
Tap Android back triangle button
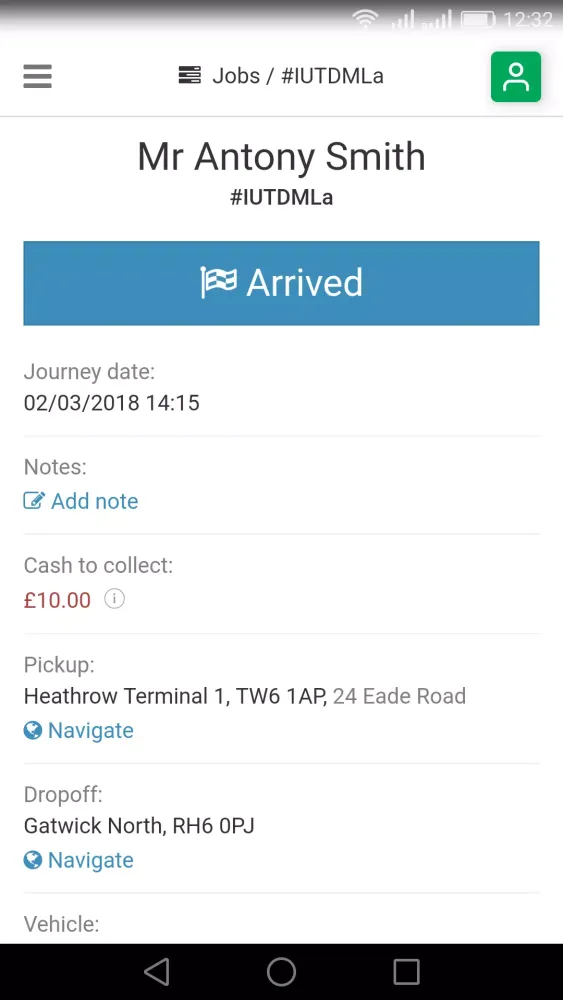(x=156, y=972)
